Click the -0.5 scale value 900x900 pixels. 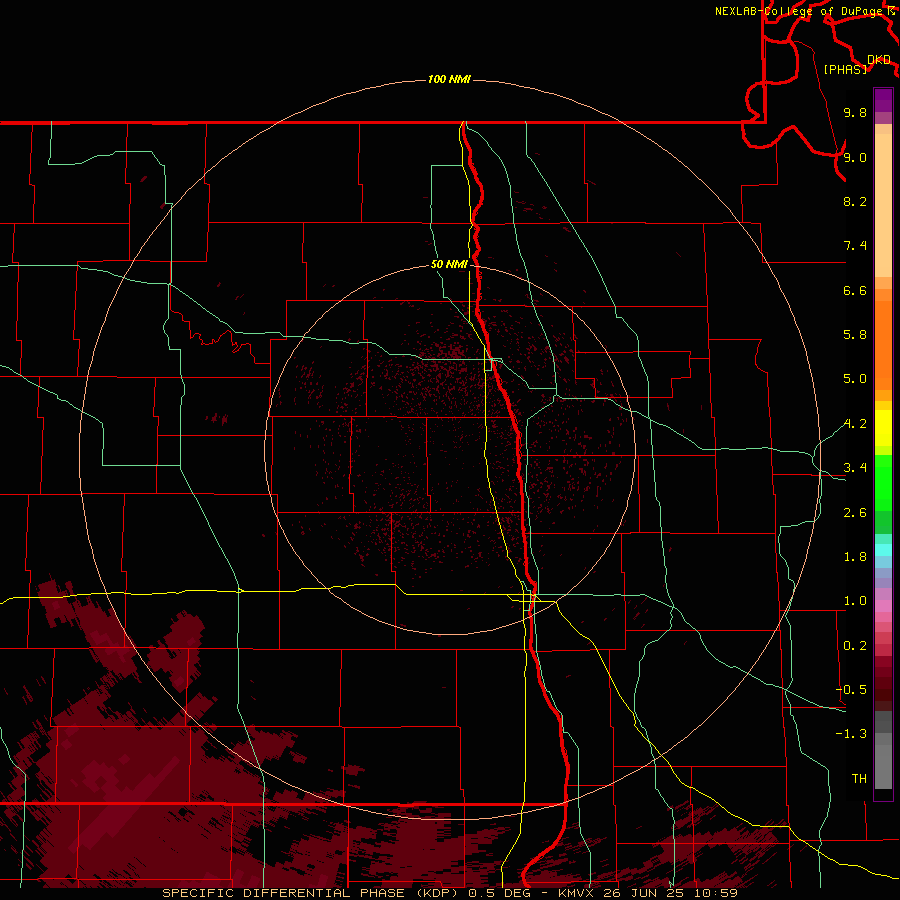point(851,690)
